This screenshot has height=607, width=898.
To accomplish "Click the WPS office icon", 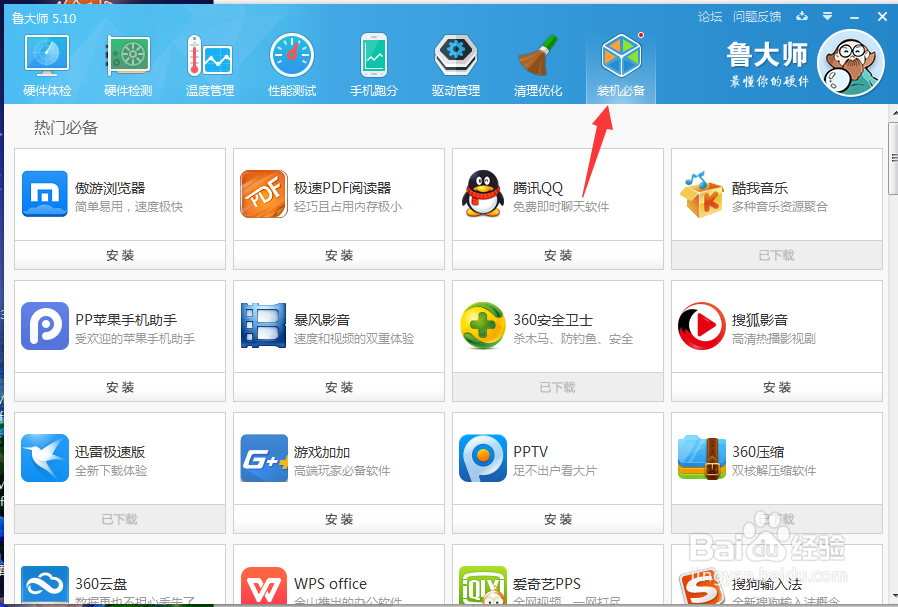I will [264, 585].
